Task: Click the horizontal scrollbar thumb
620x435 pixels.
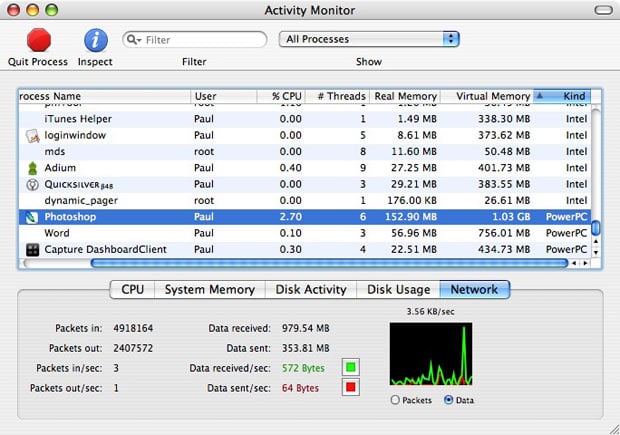Action: pyautogui.click(x=329, y=263)
